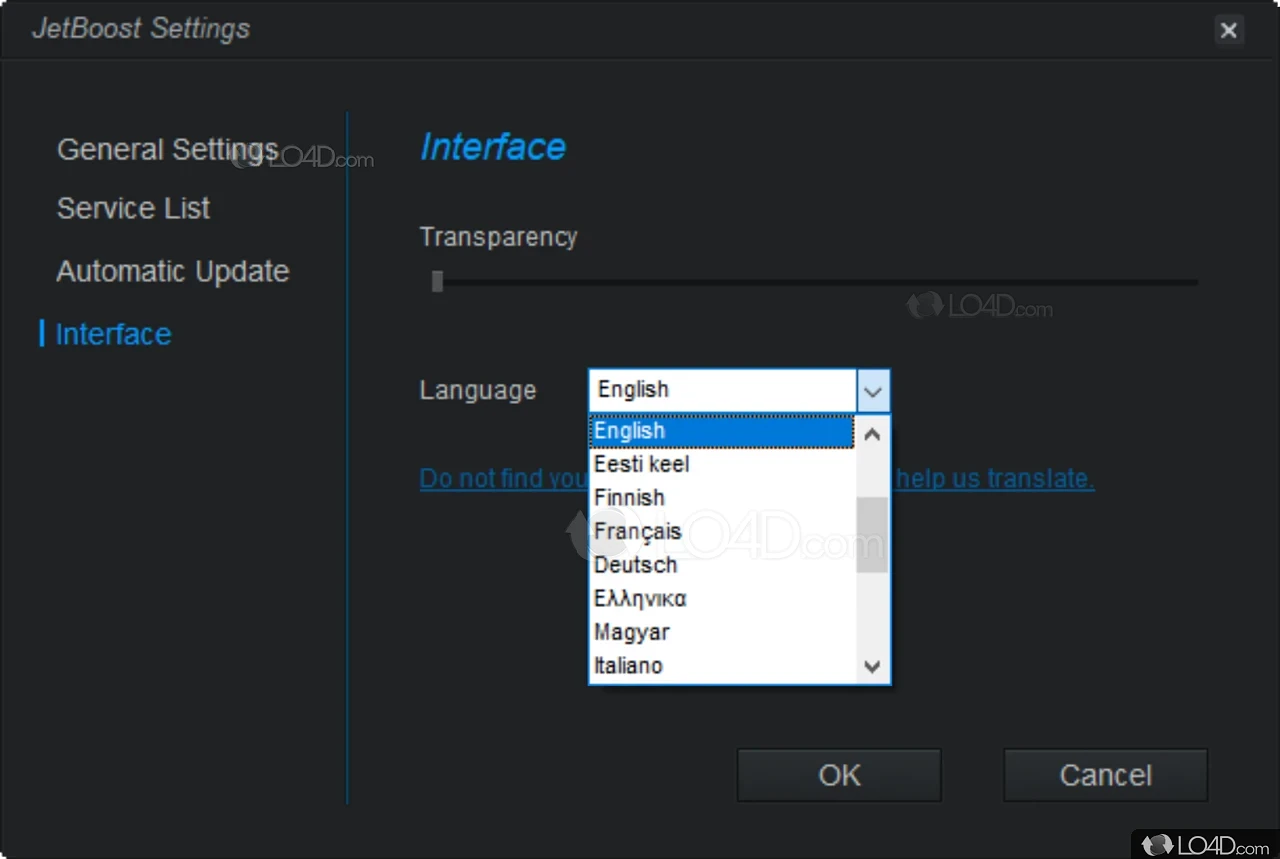Viewport: 1280px width, 859px height.
Task: Click the list scrollbar up arrow
Action: point(872,434)
